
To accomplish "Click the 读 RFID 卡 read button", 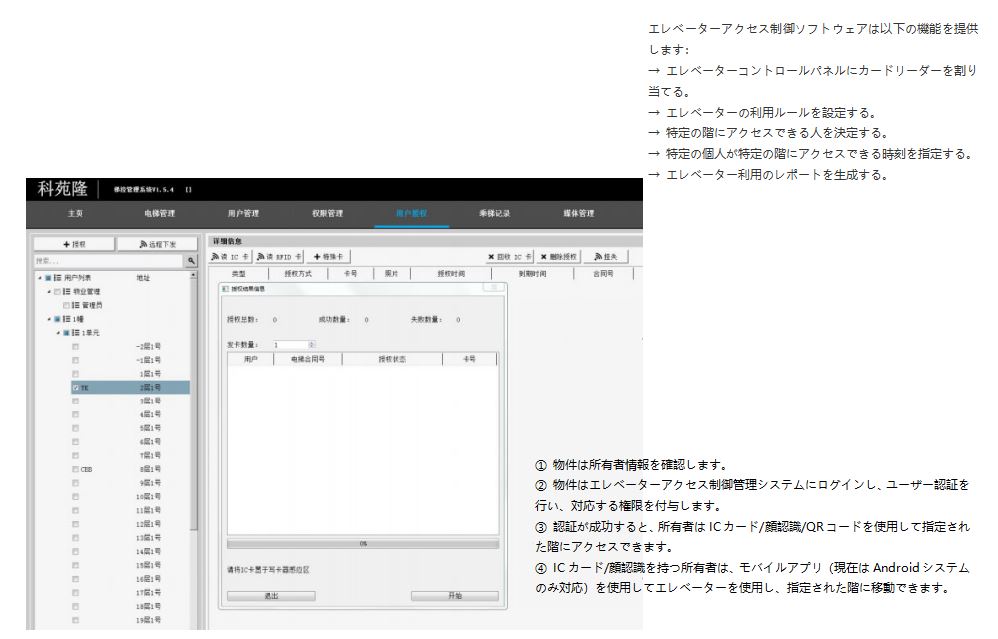I will coord(280,257).
